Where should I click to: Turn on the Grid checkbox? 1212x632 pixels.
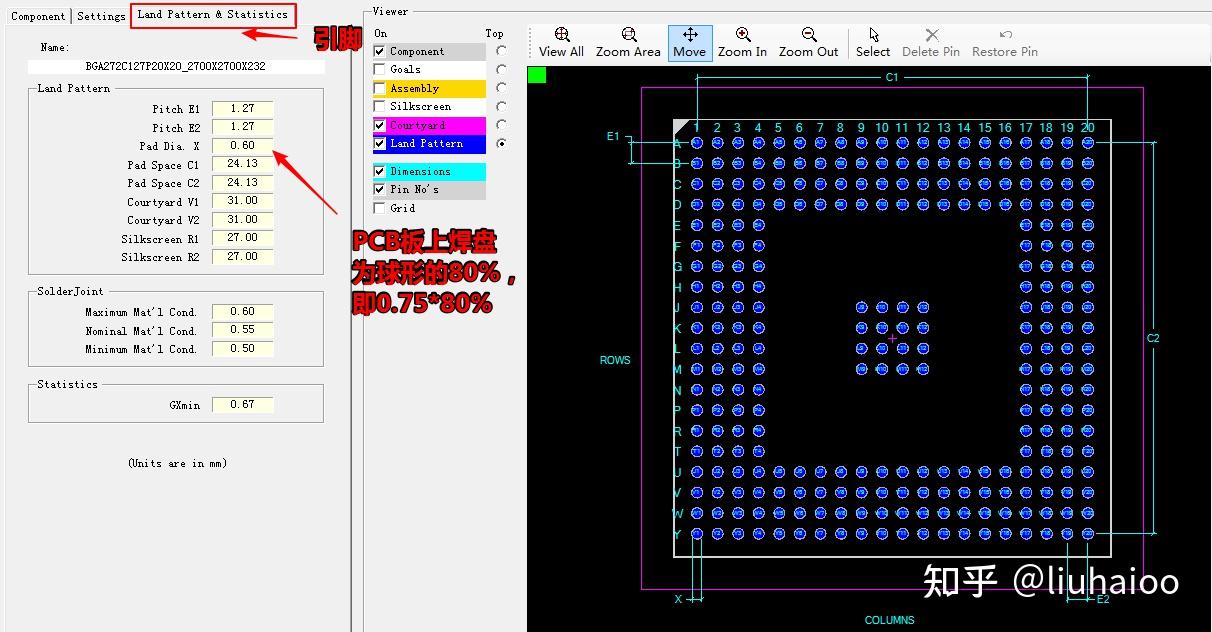[x=379, y=208]
